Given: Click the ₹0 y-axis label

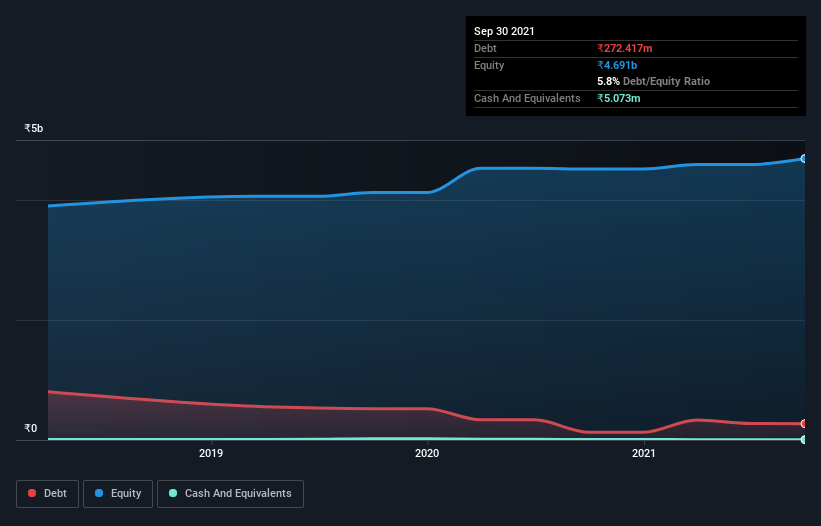Looking at the screenshot, I should click(31, 428).
